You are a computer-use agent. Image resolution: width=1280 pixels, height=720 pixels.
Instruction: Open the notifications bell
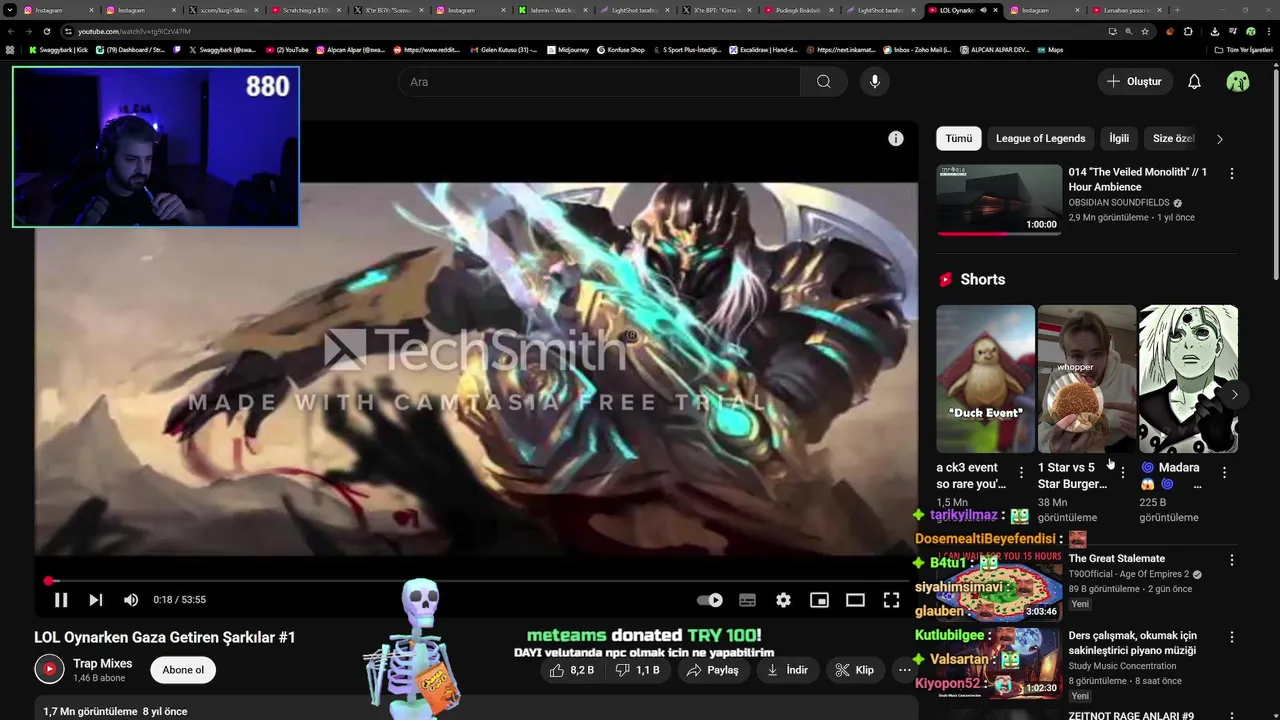[x=1194, y=82]
